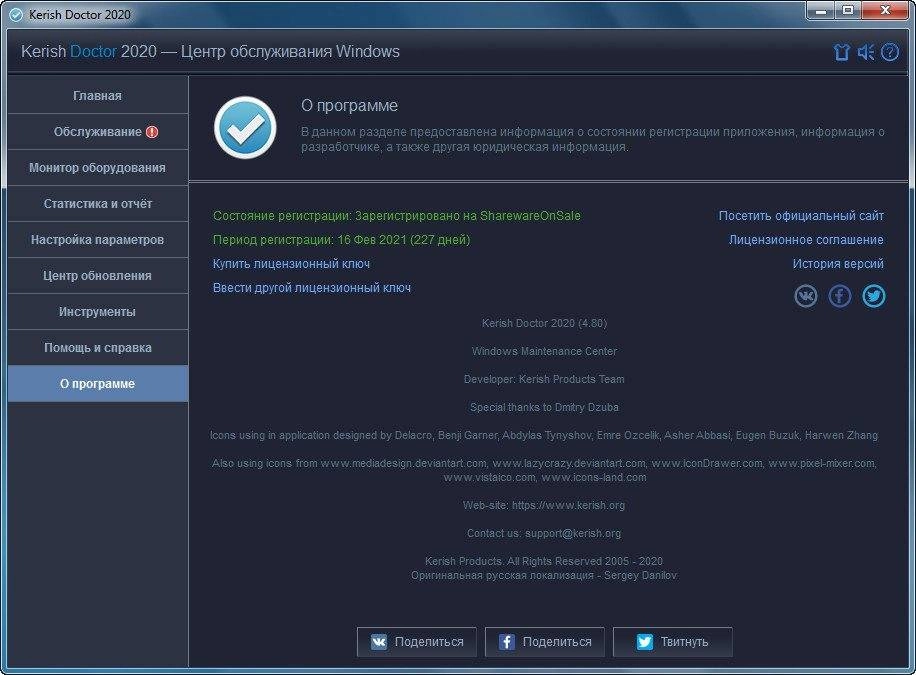Click the 'Special thanks to Dmitry Dzuba' text

point(544,407)
